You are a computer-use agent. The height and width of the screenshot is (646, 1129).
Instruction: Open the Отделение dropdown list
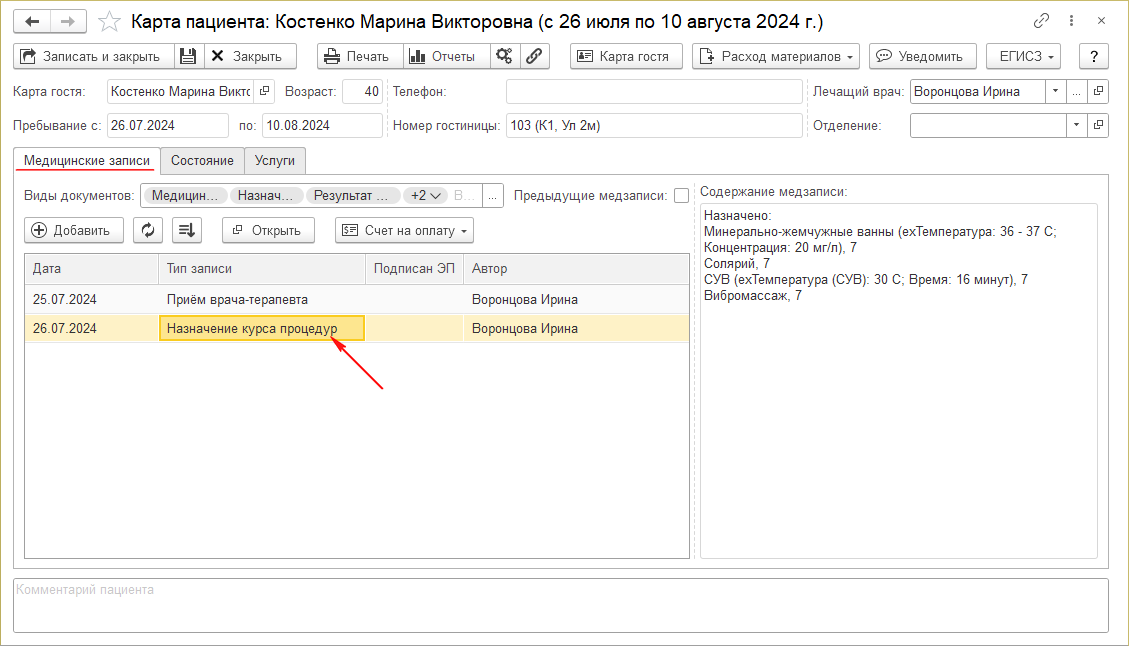[1076, 126]
